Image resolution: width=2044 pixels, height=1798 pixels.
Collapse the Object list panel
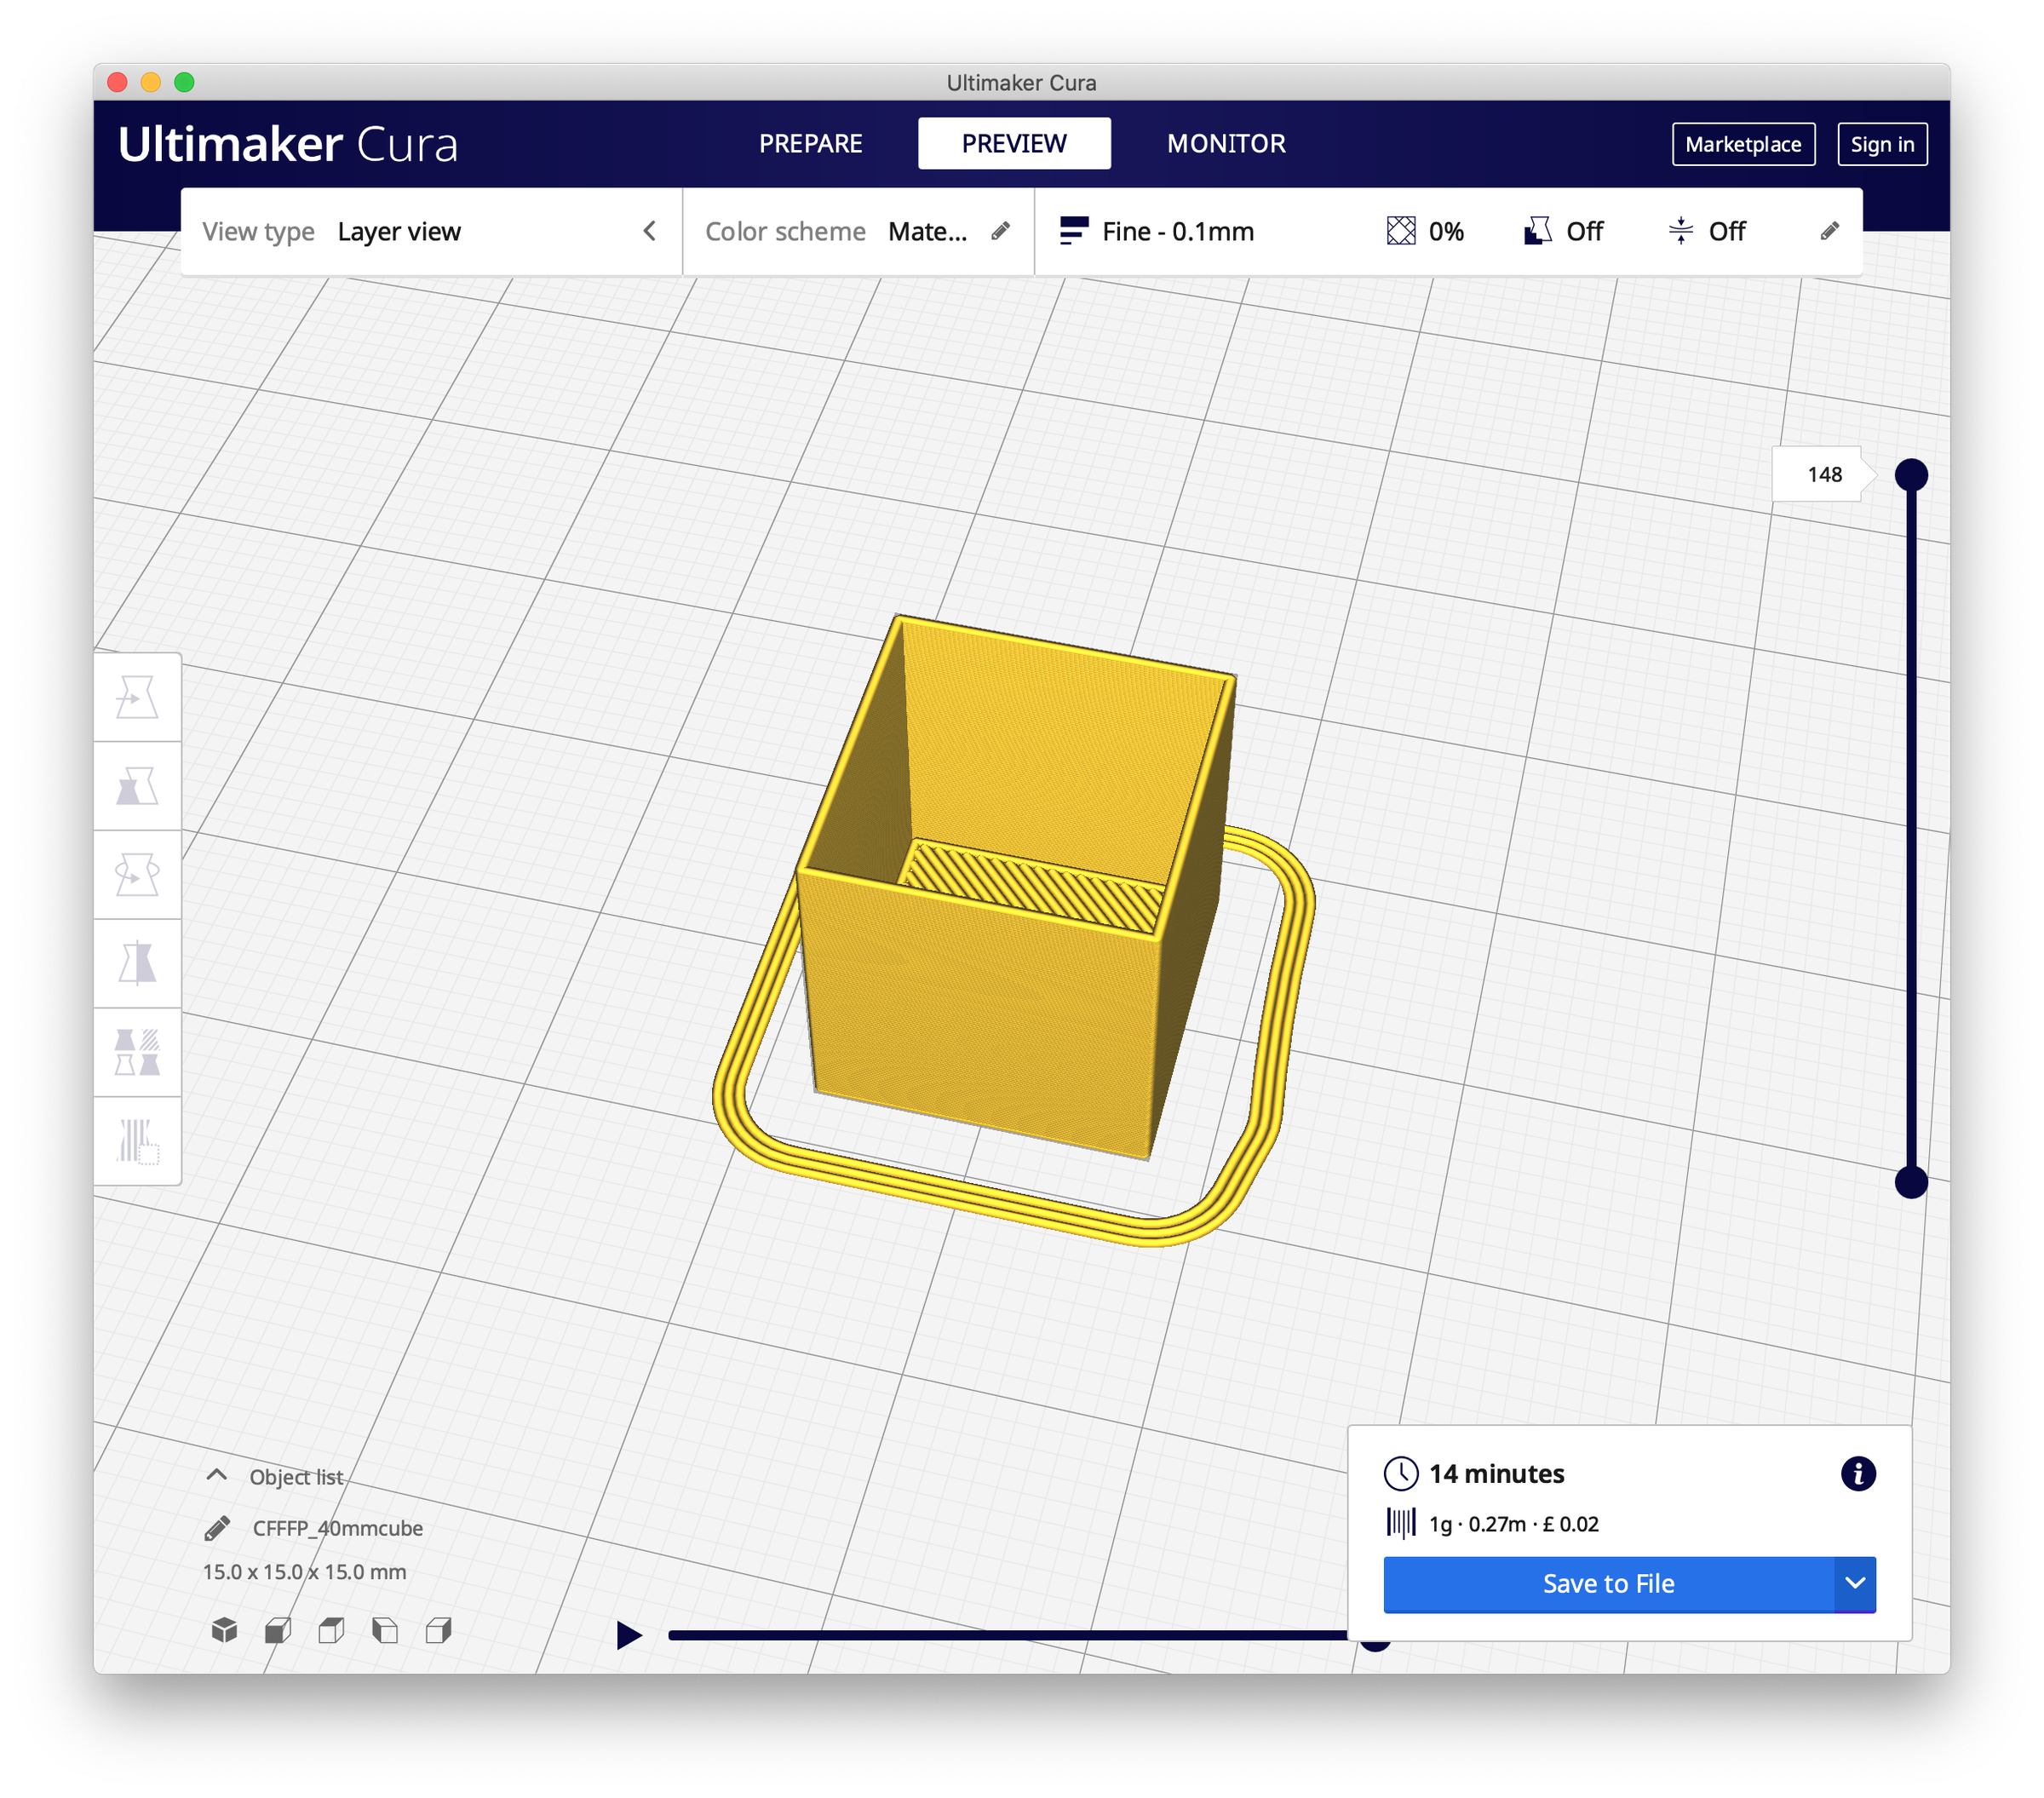[216, 1474]
